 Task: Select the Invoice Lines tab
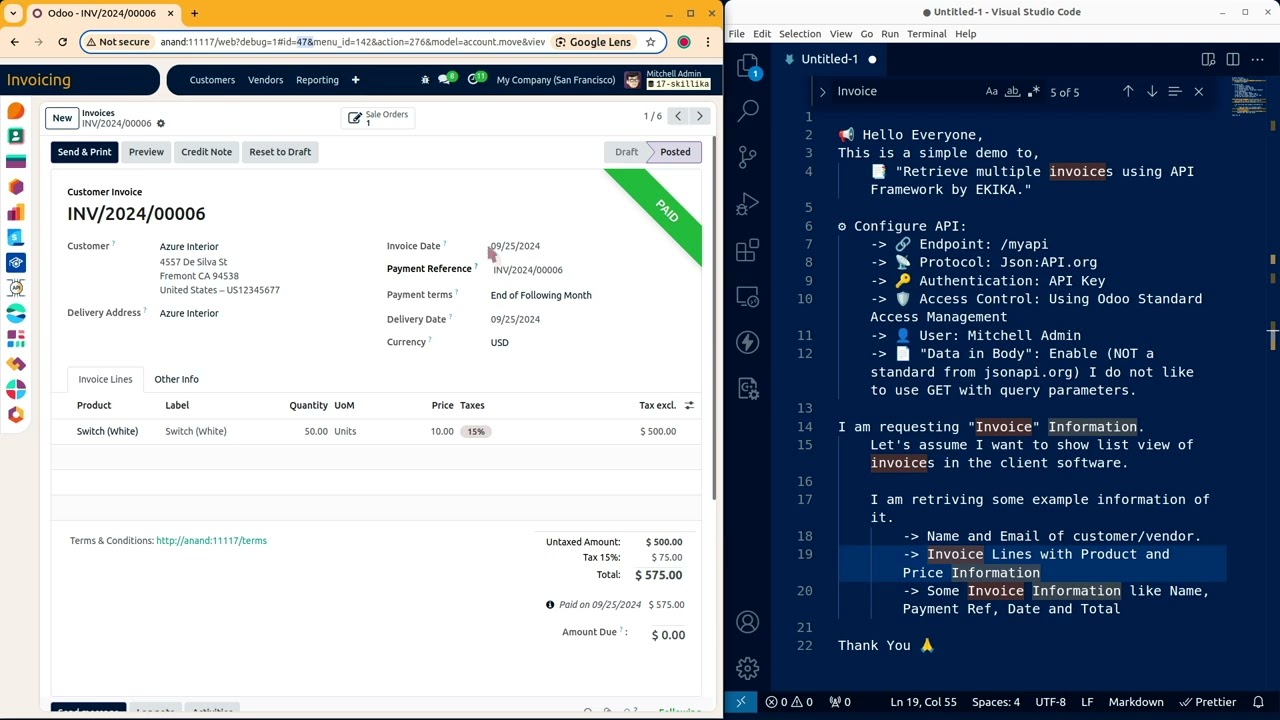[x=105, y=379]
